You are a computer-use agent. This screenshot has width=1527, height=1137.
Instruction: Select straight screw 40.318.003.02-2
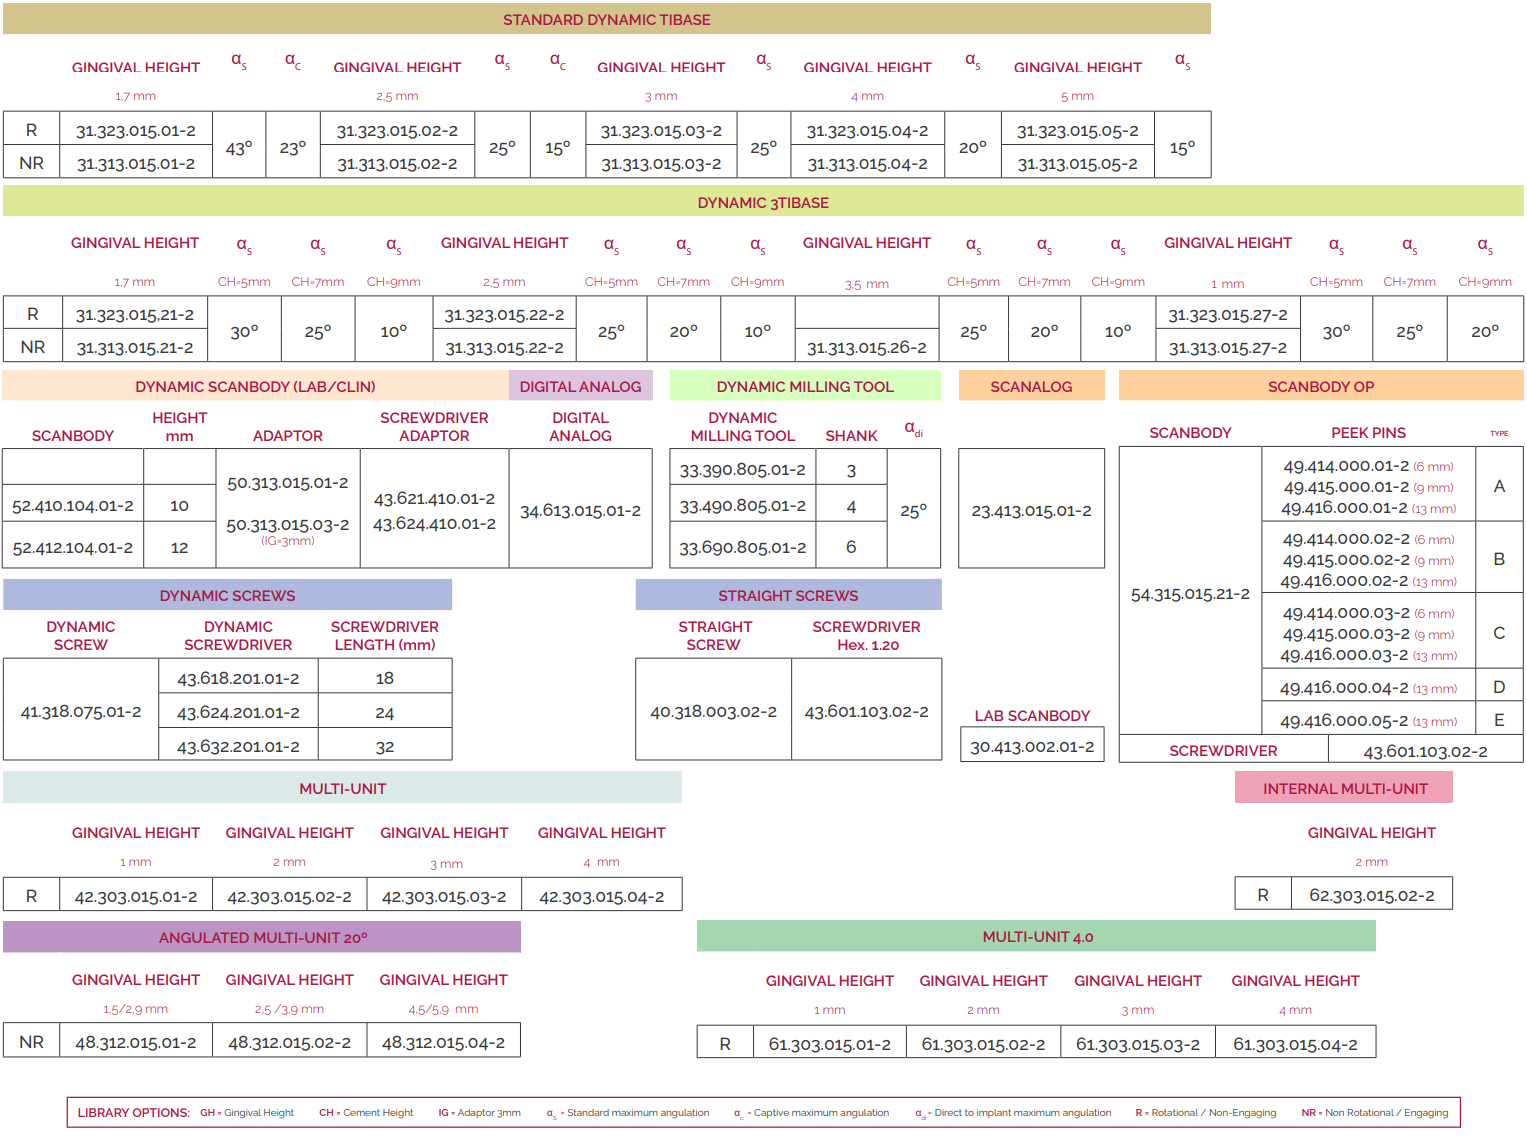[713, 712]
